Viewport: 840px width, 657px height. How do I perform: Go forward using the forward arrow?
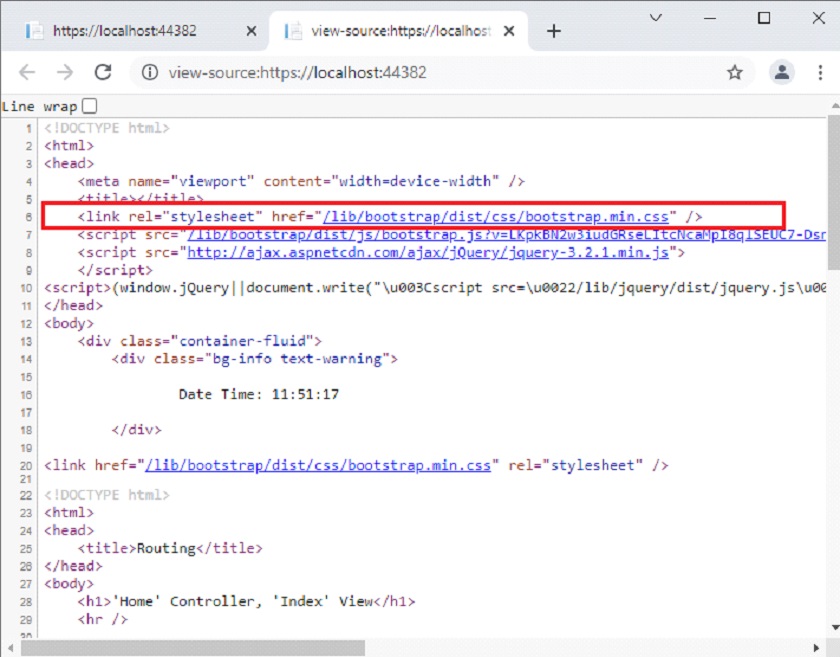click(x=65, y=72)
